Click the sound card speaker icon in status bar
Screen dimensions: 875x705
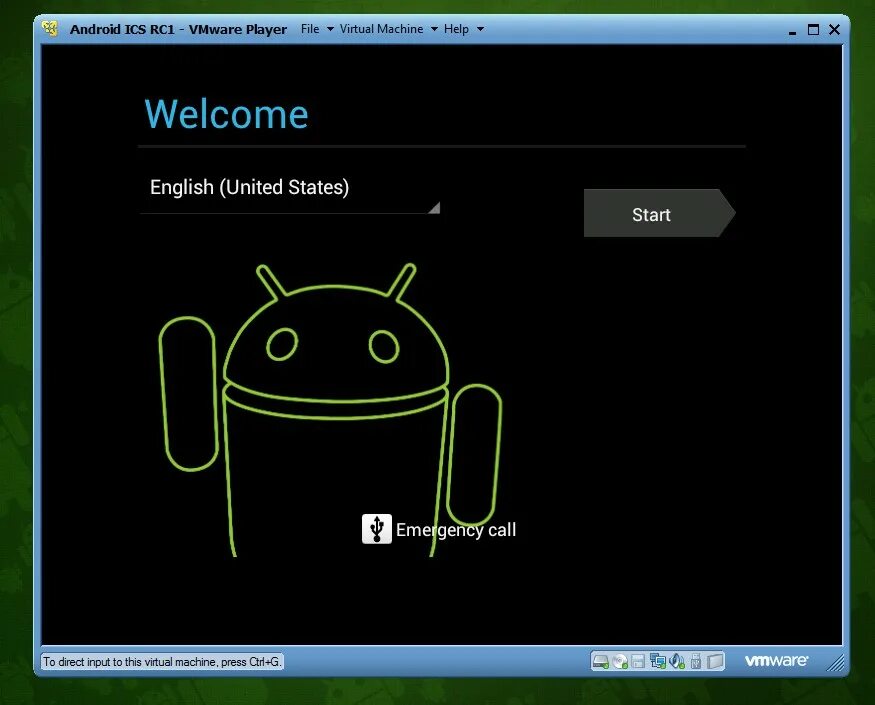click(677, 661)
